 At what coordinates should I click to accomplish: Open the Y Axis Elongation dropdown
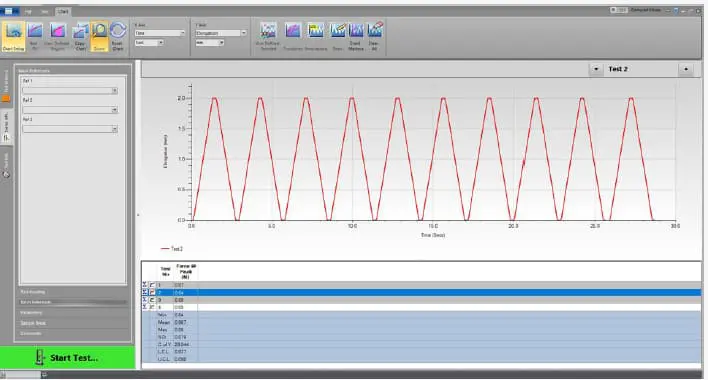click(221, 33)
